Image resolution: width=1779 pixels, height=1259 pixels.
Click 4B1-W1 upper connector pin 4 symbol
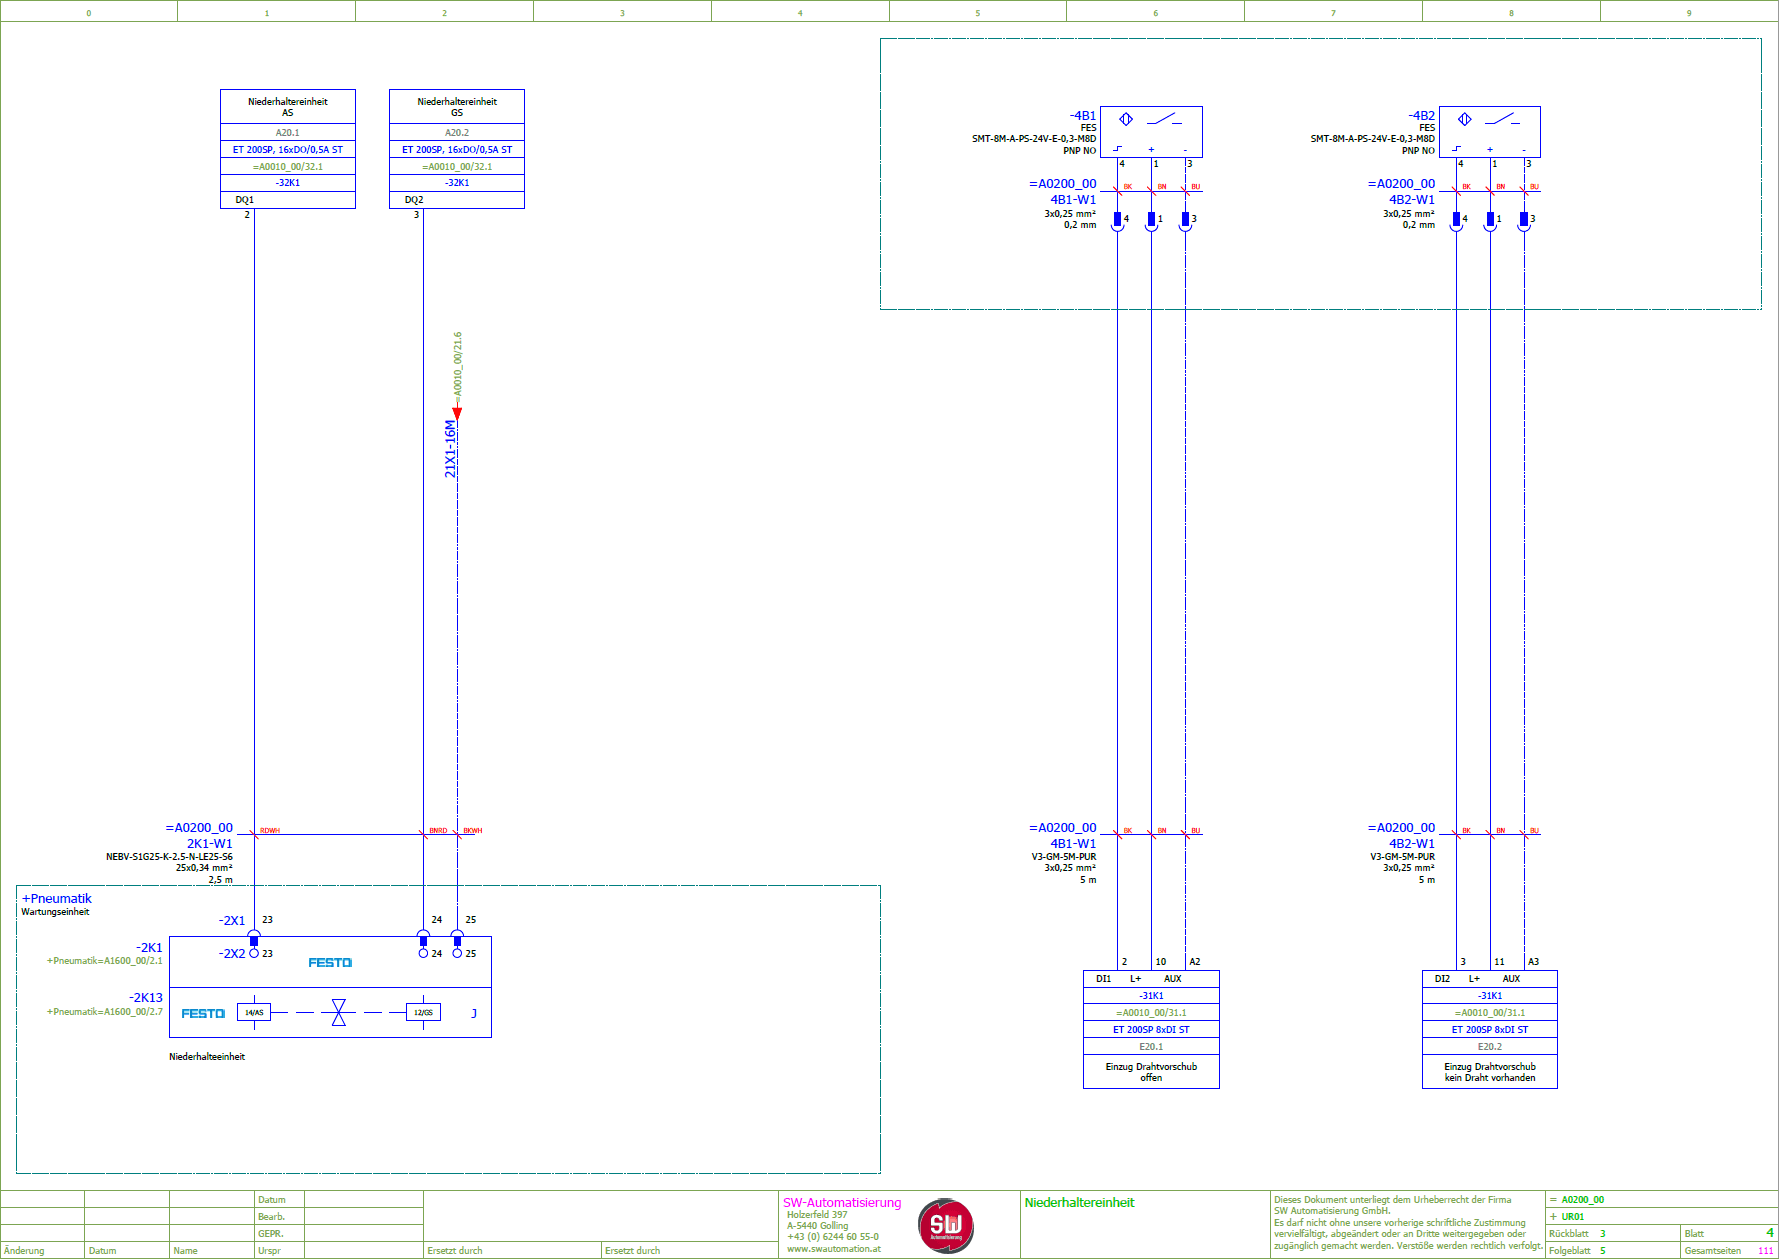point(1118,221)
